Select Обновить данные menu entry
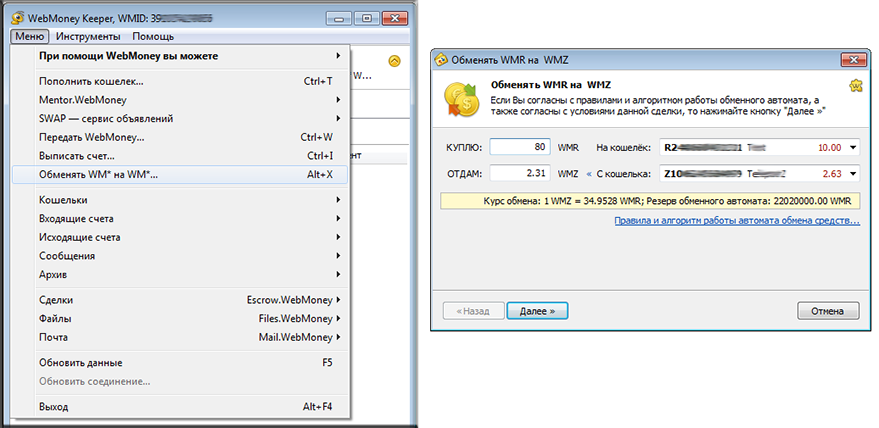879x428 pixels. click(x=179, y=363)
